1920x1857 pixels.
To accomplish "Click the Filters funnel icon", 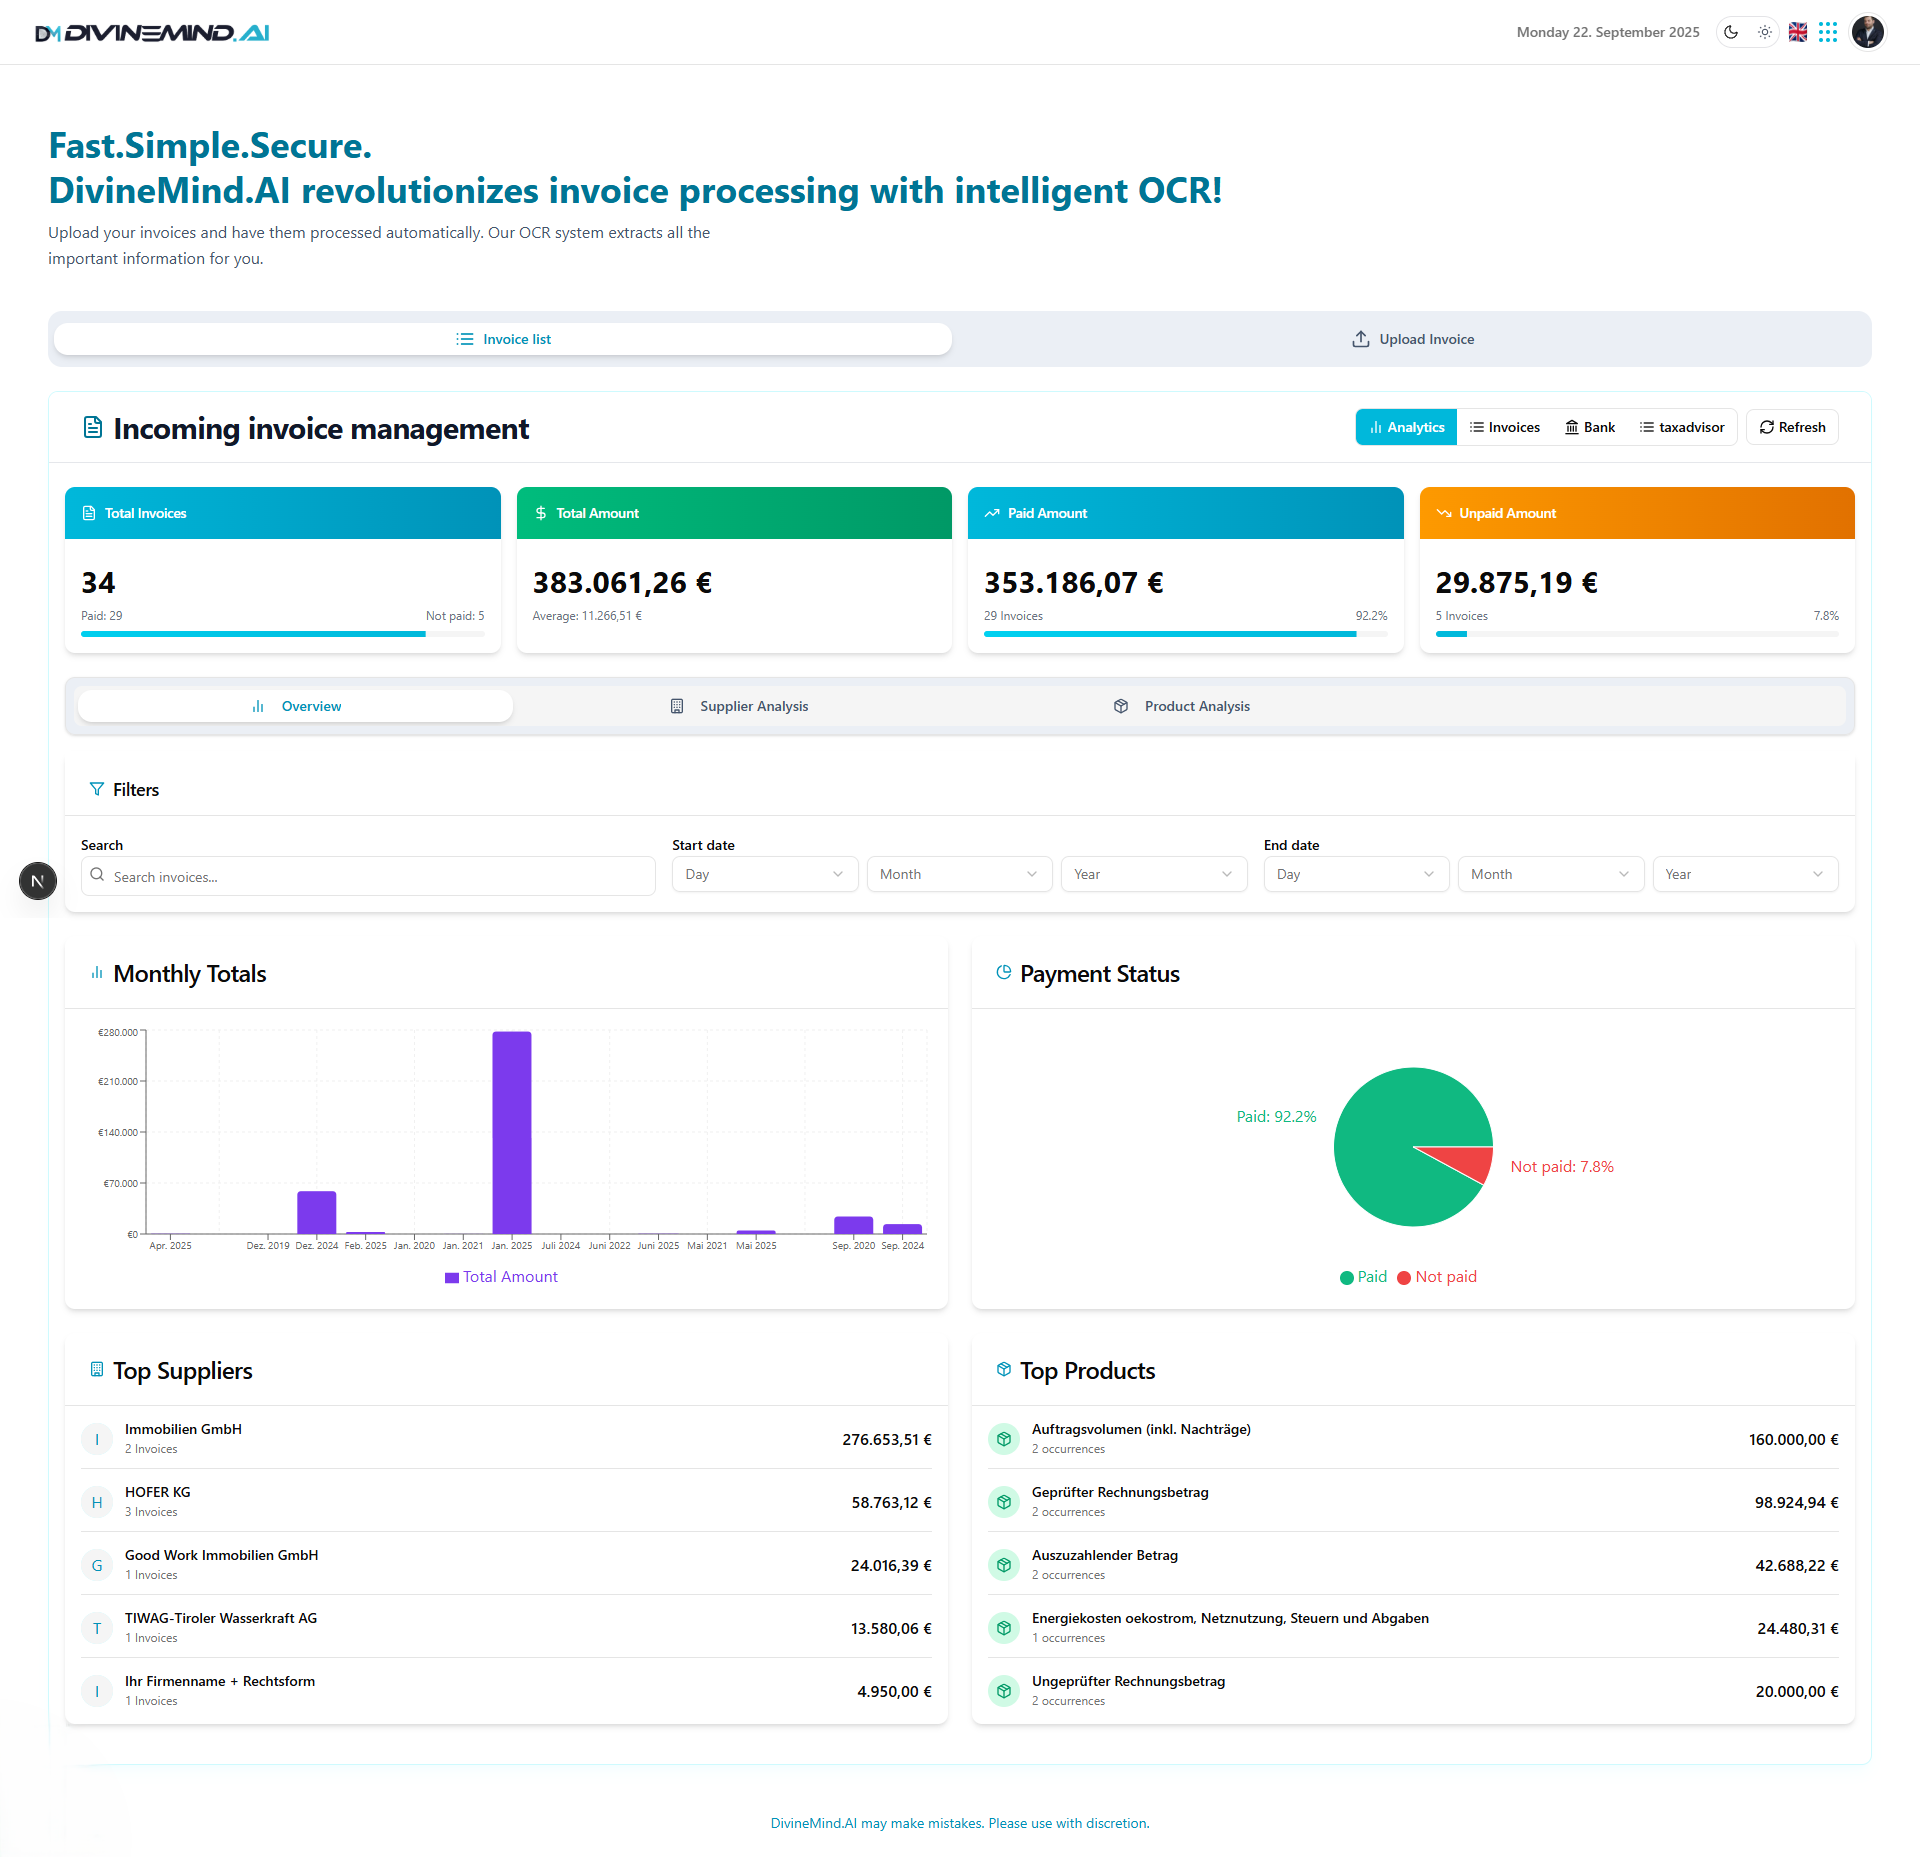I will tap(97, 789).
